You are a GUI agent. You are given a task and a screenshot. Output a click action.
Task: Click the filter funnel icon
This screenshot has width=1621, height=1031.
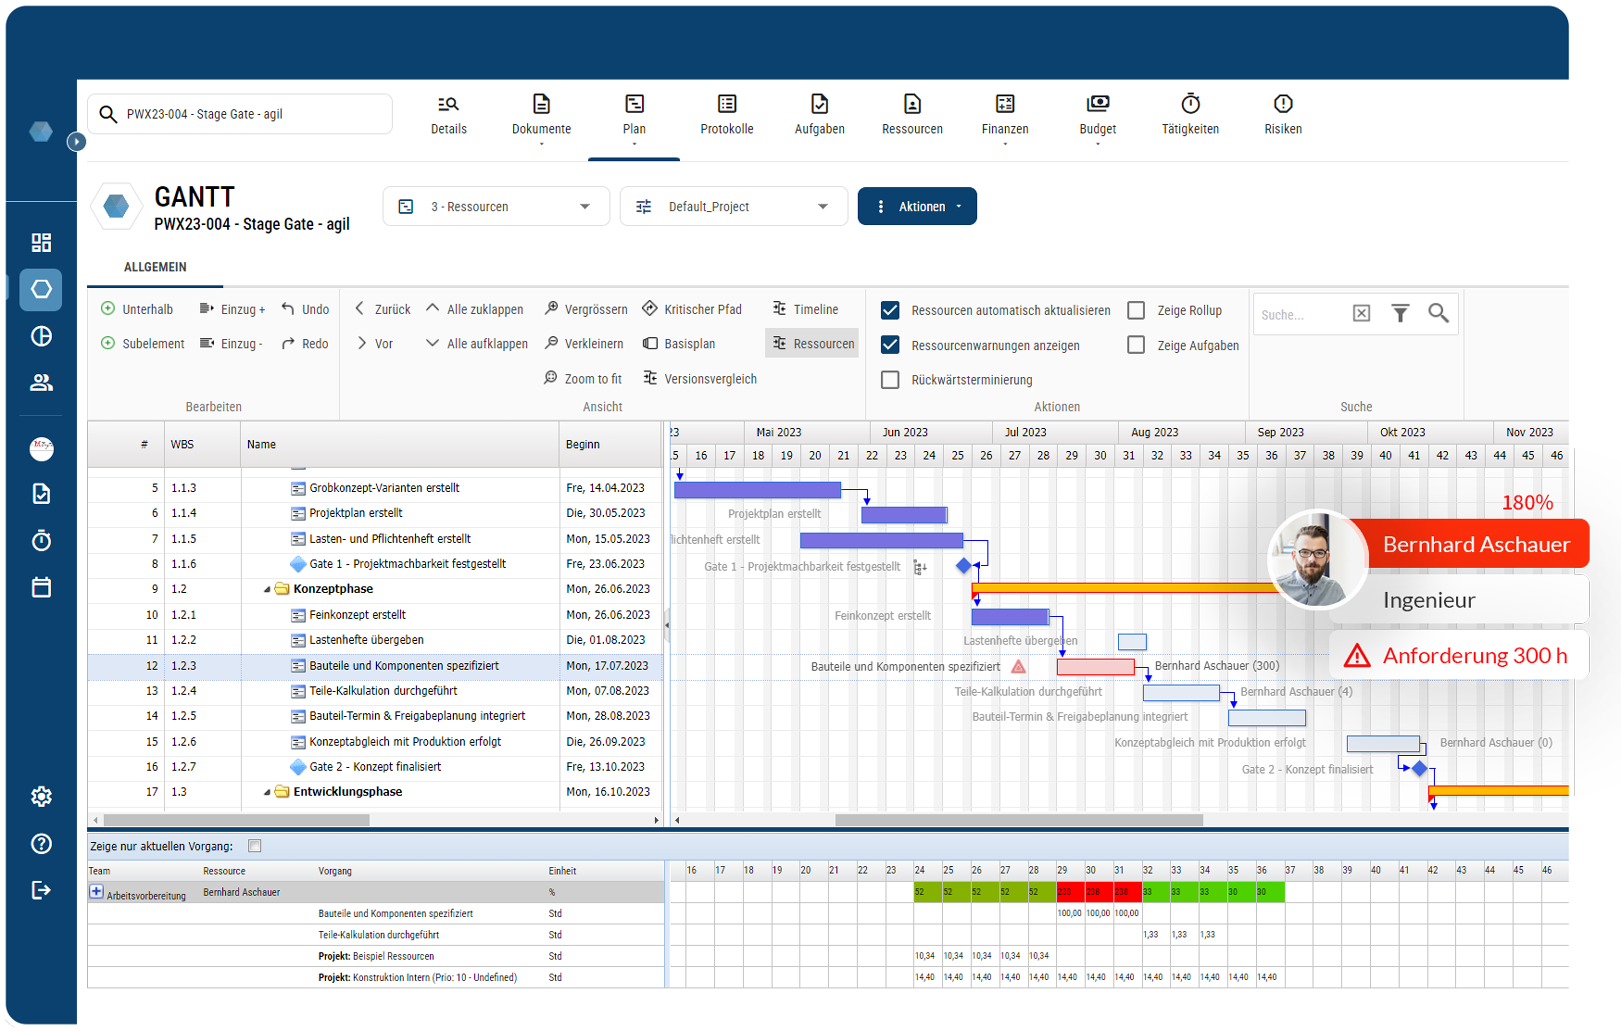pos(1400,314)
